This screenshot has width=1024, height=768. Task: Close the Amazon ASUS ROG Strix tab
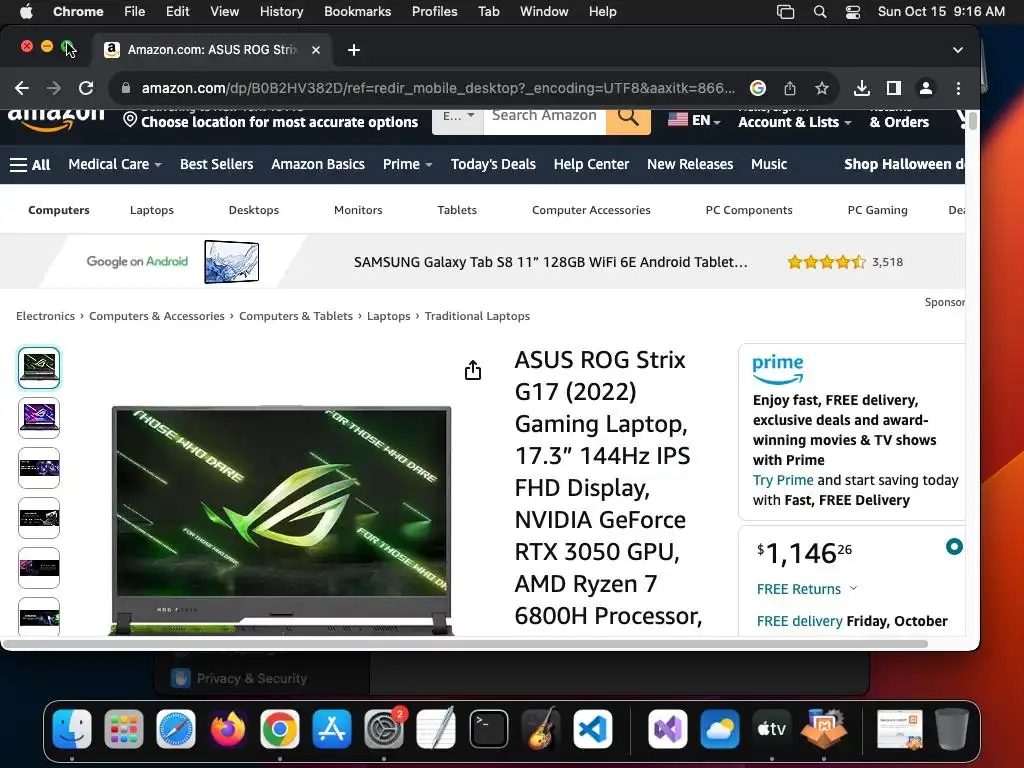pyautogui.click(x=315, y=50)
